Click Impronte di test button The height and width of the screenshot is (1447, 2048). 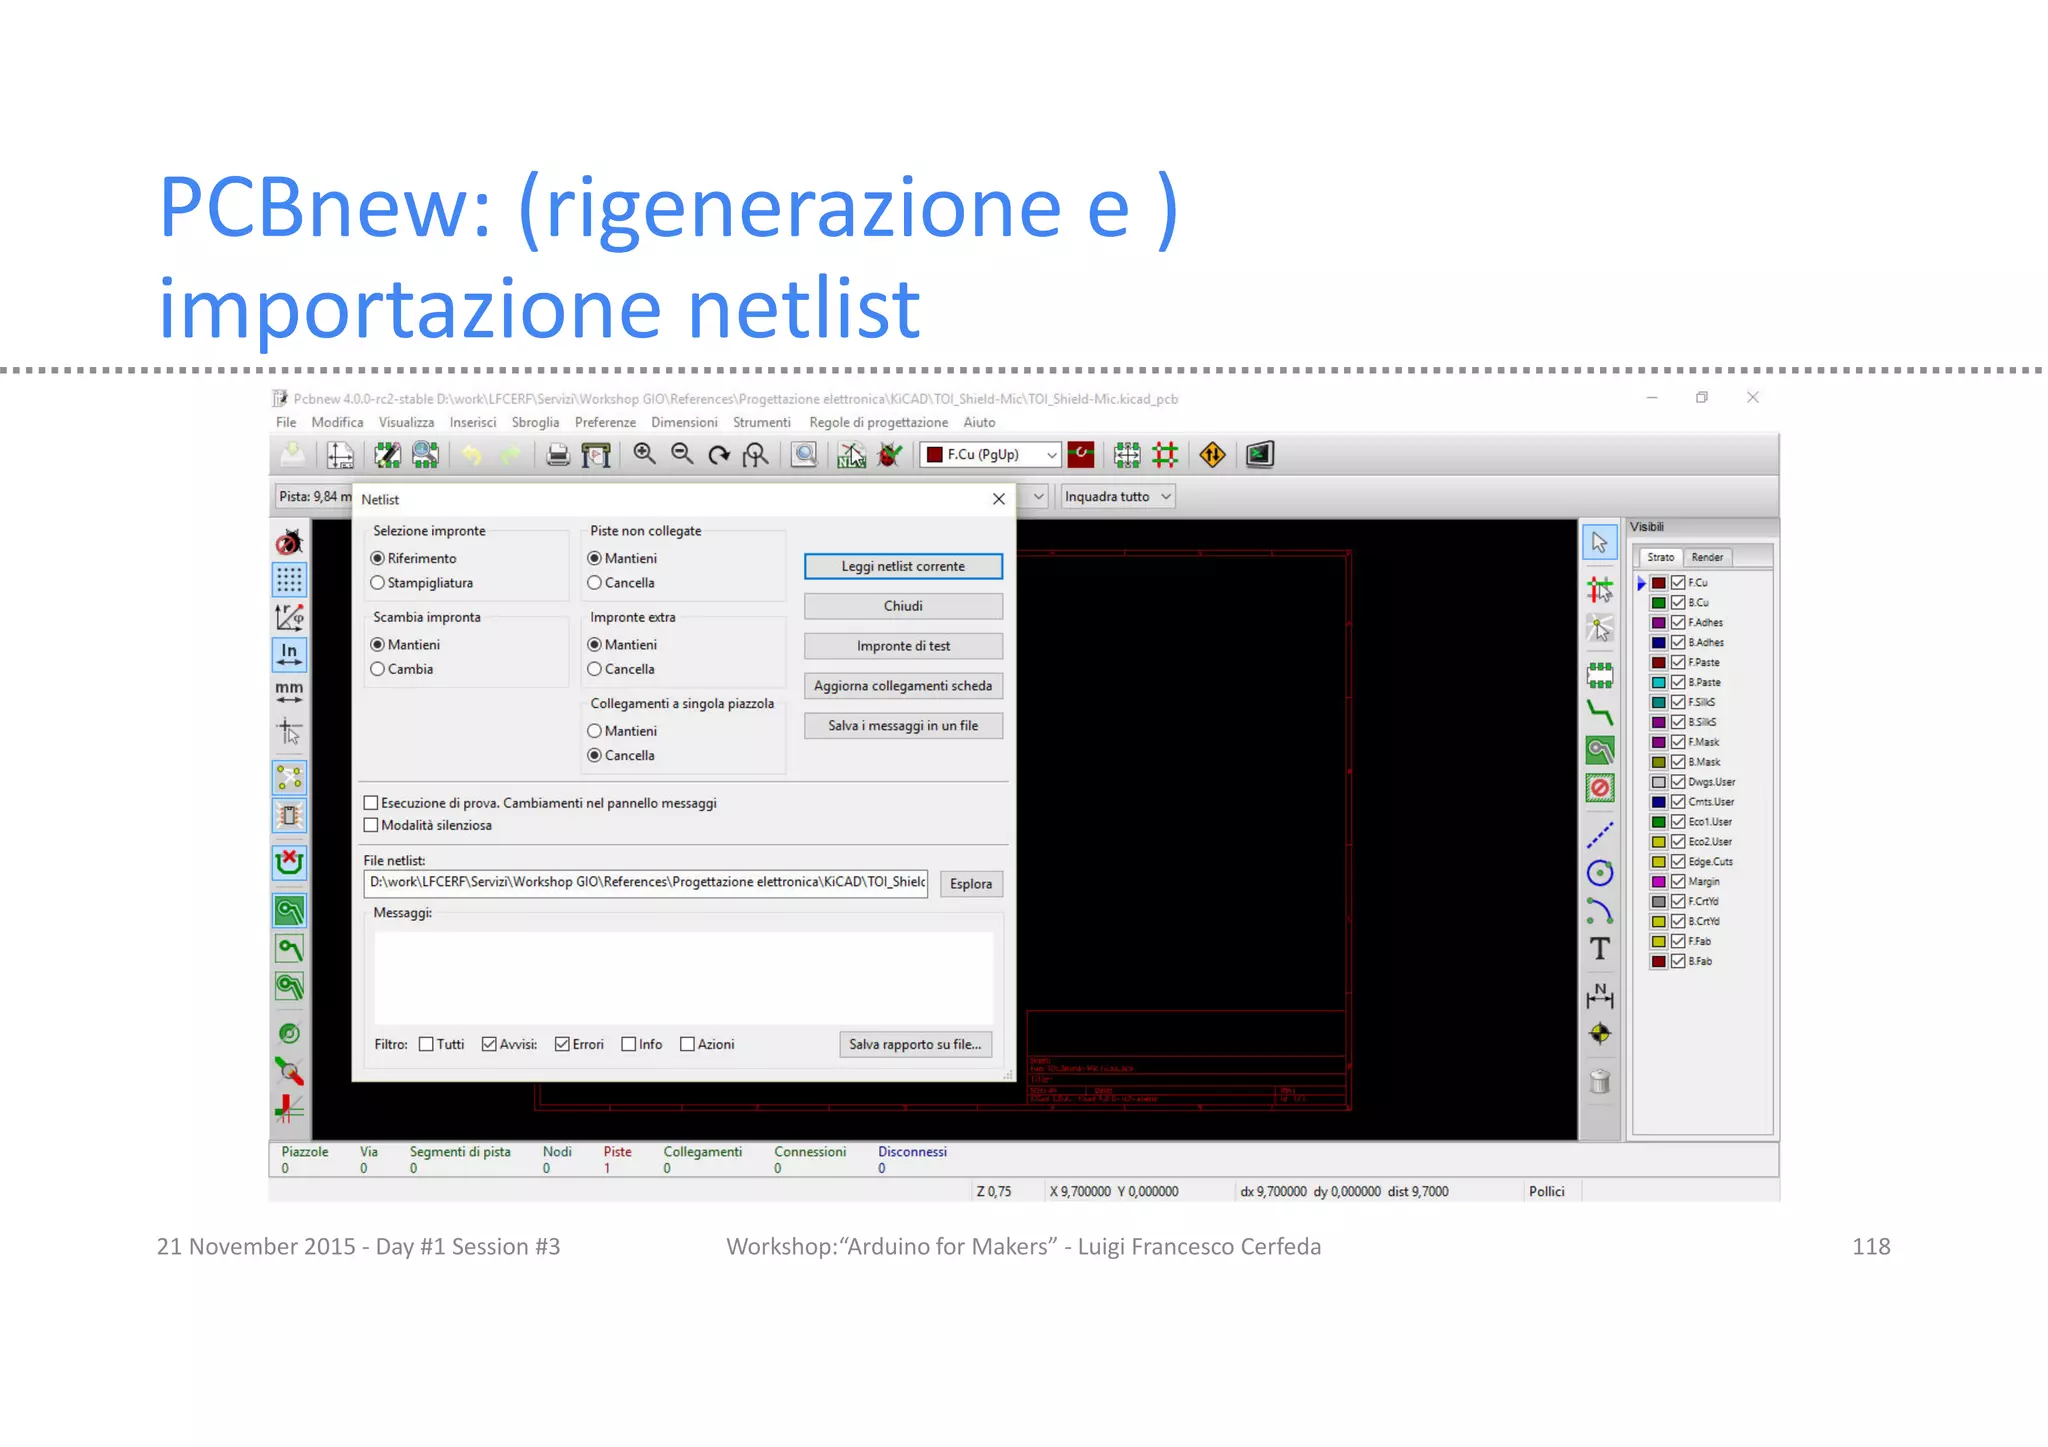click(903, 646)
